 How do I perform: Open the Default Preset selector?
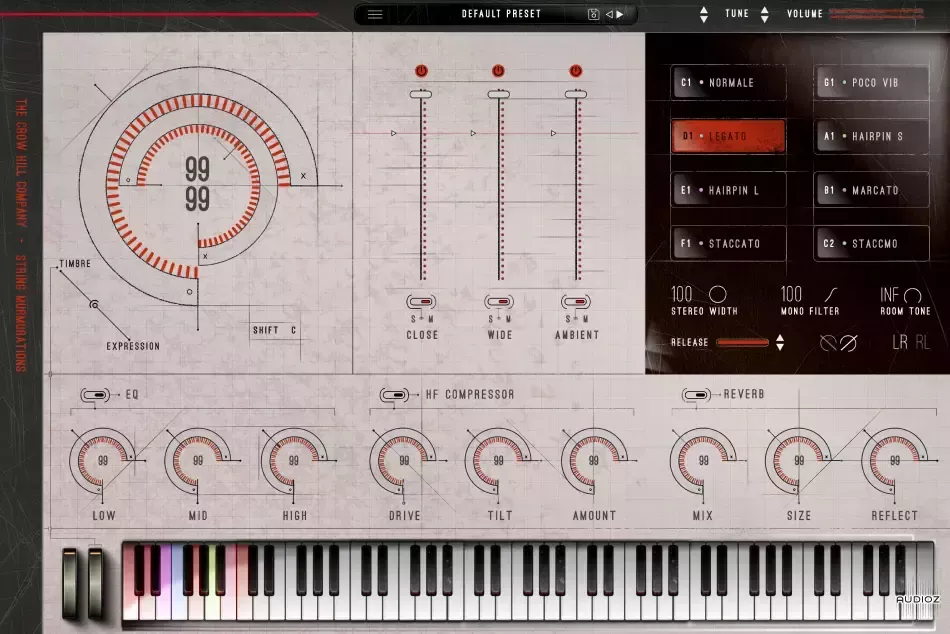point(500,13)
